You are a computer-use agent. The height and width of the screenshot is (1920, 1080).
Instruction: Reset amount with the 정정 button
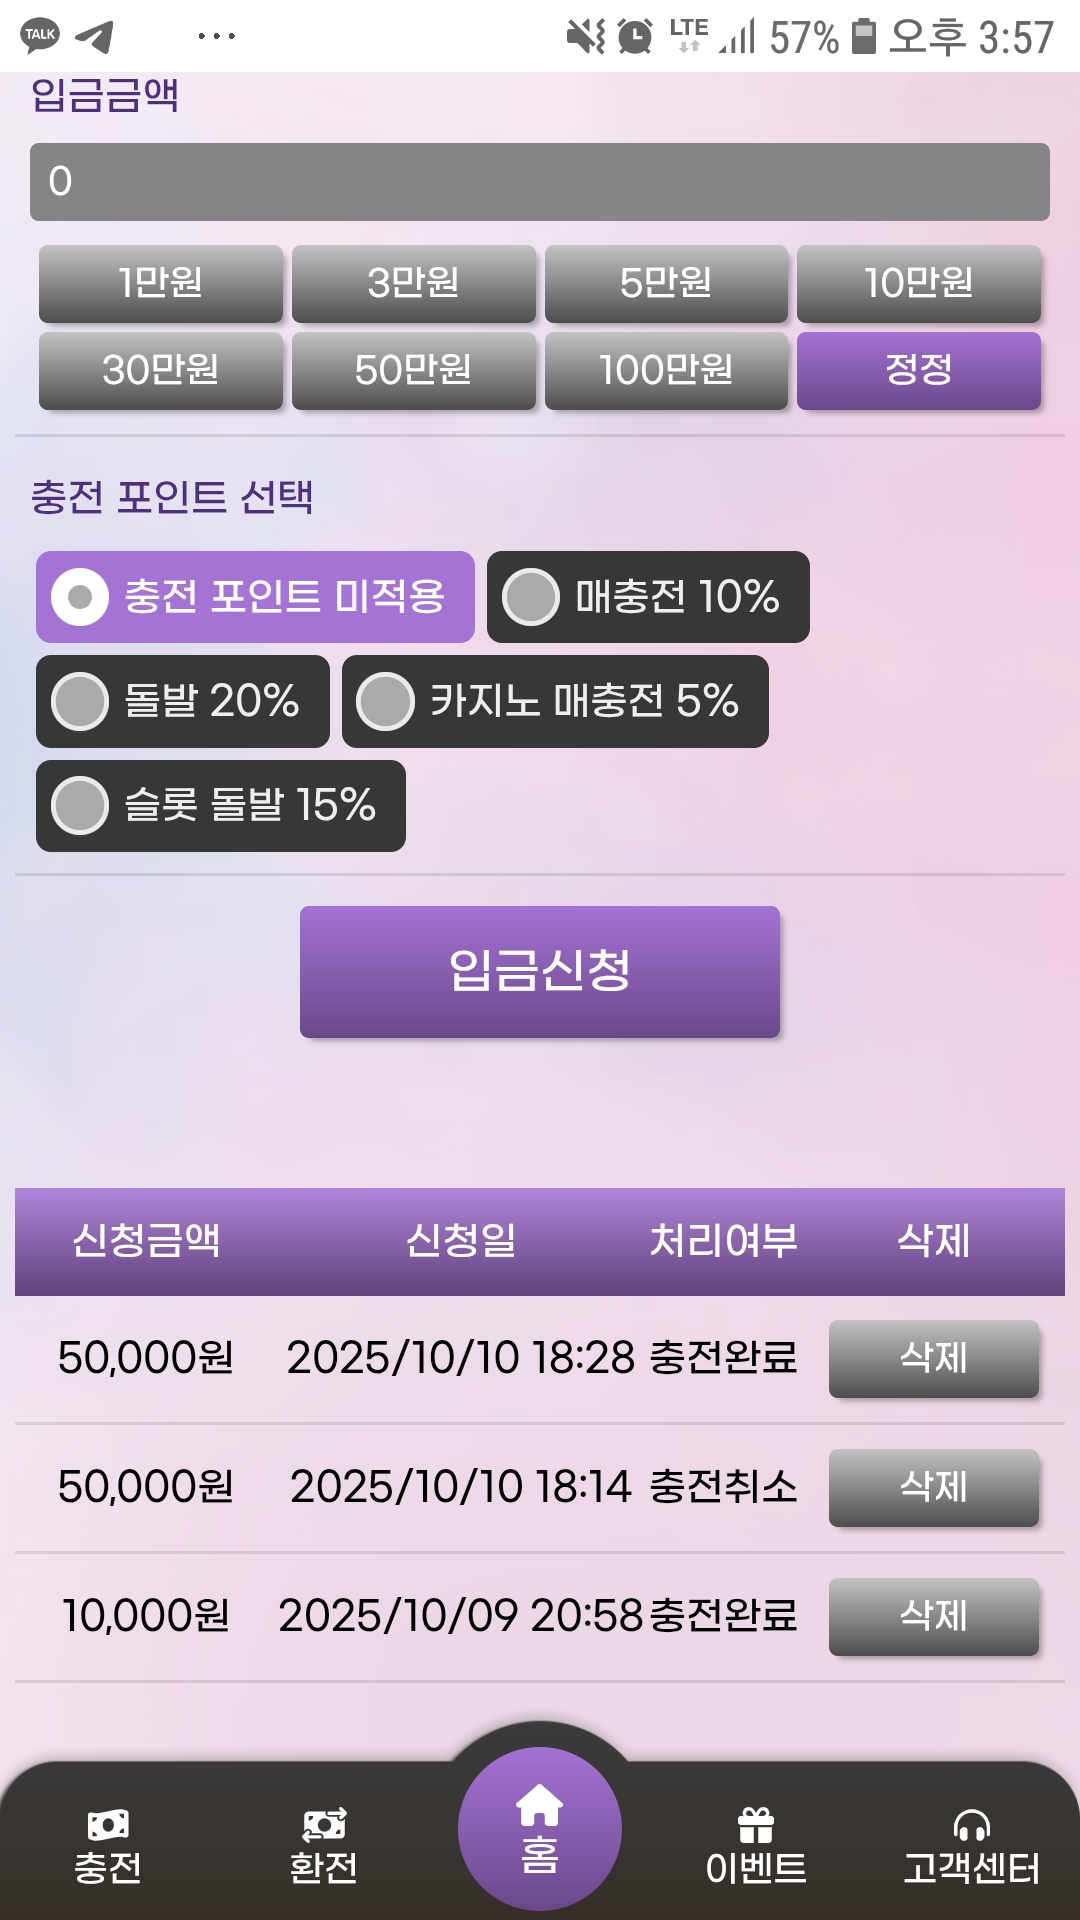tap(918, 370)
